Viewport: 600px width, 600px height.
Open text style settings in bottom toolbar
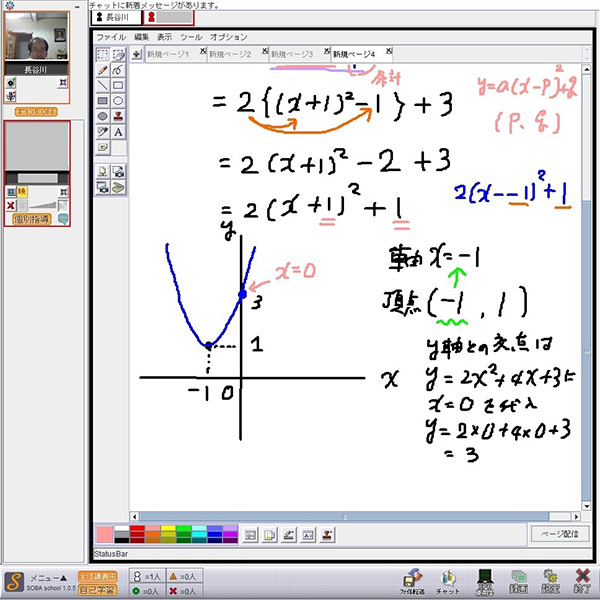(x=308, y=535)
